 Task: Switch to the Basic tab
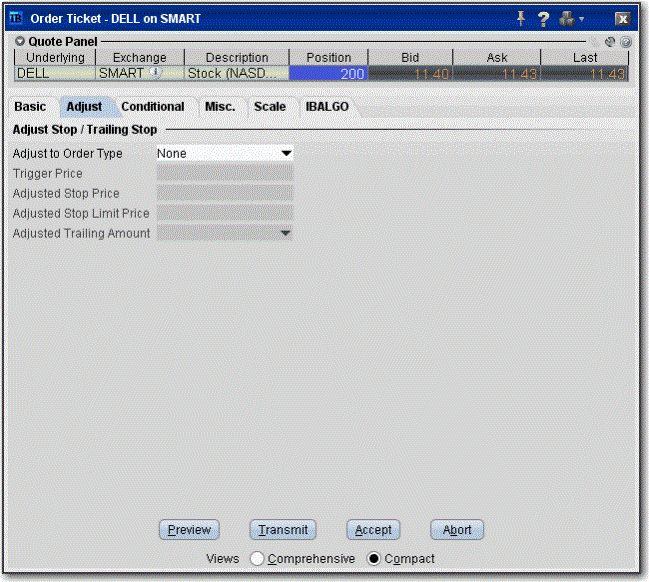click(30, 106)
